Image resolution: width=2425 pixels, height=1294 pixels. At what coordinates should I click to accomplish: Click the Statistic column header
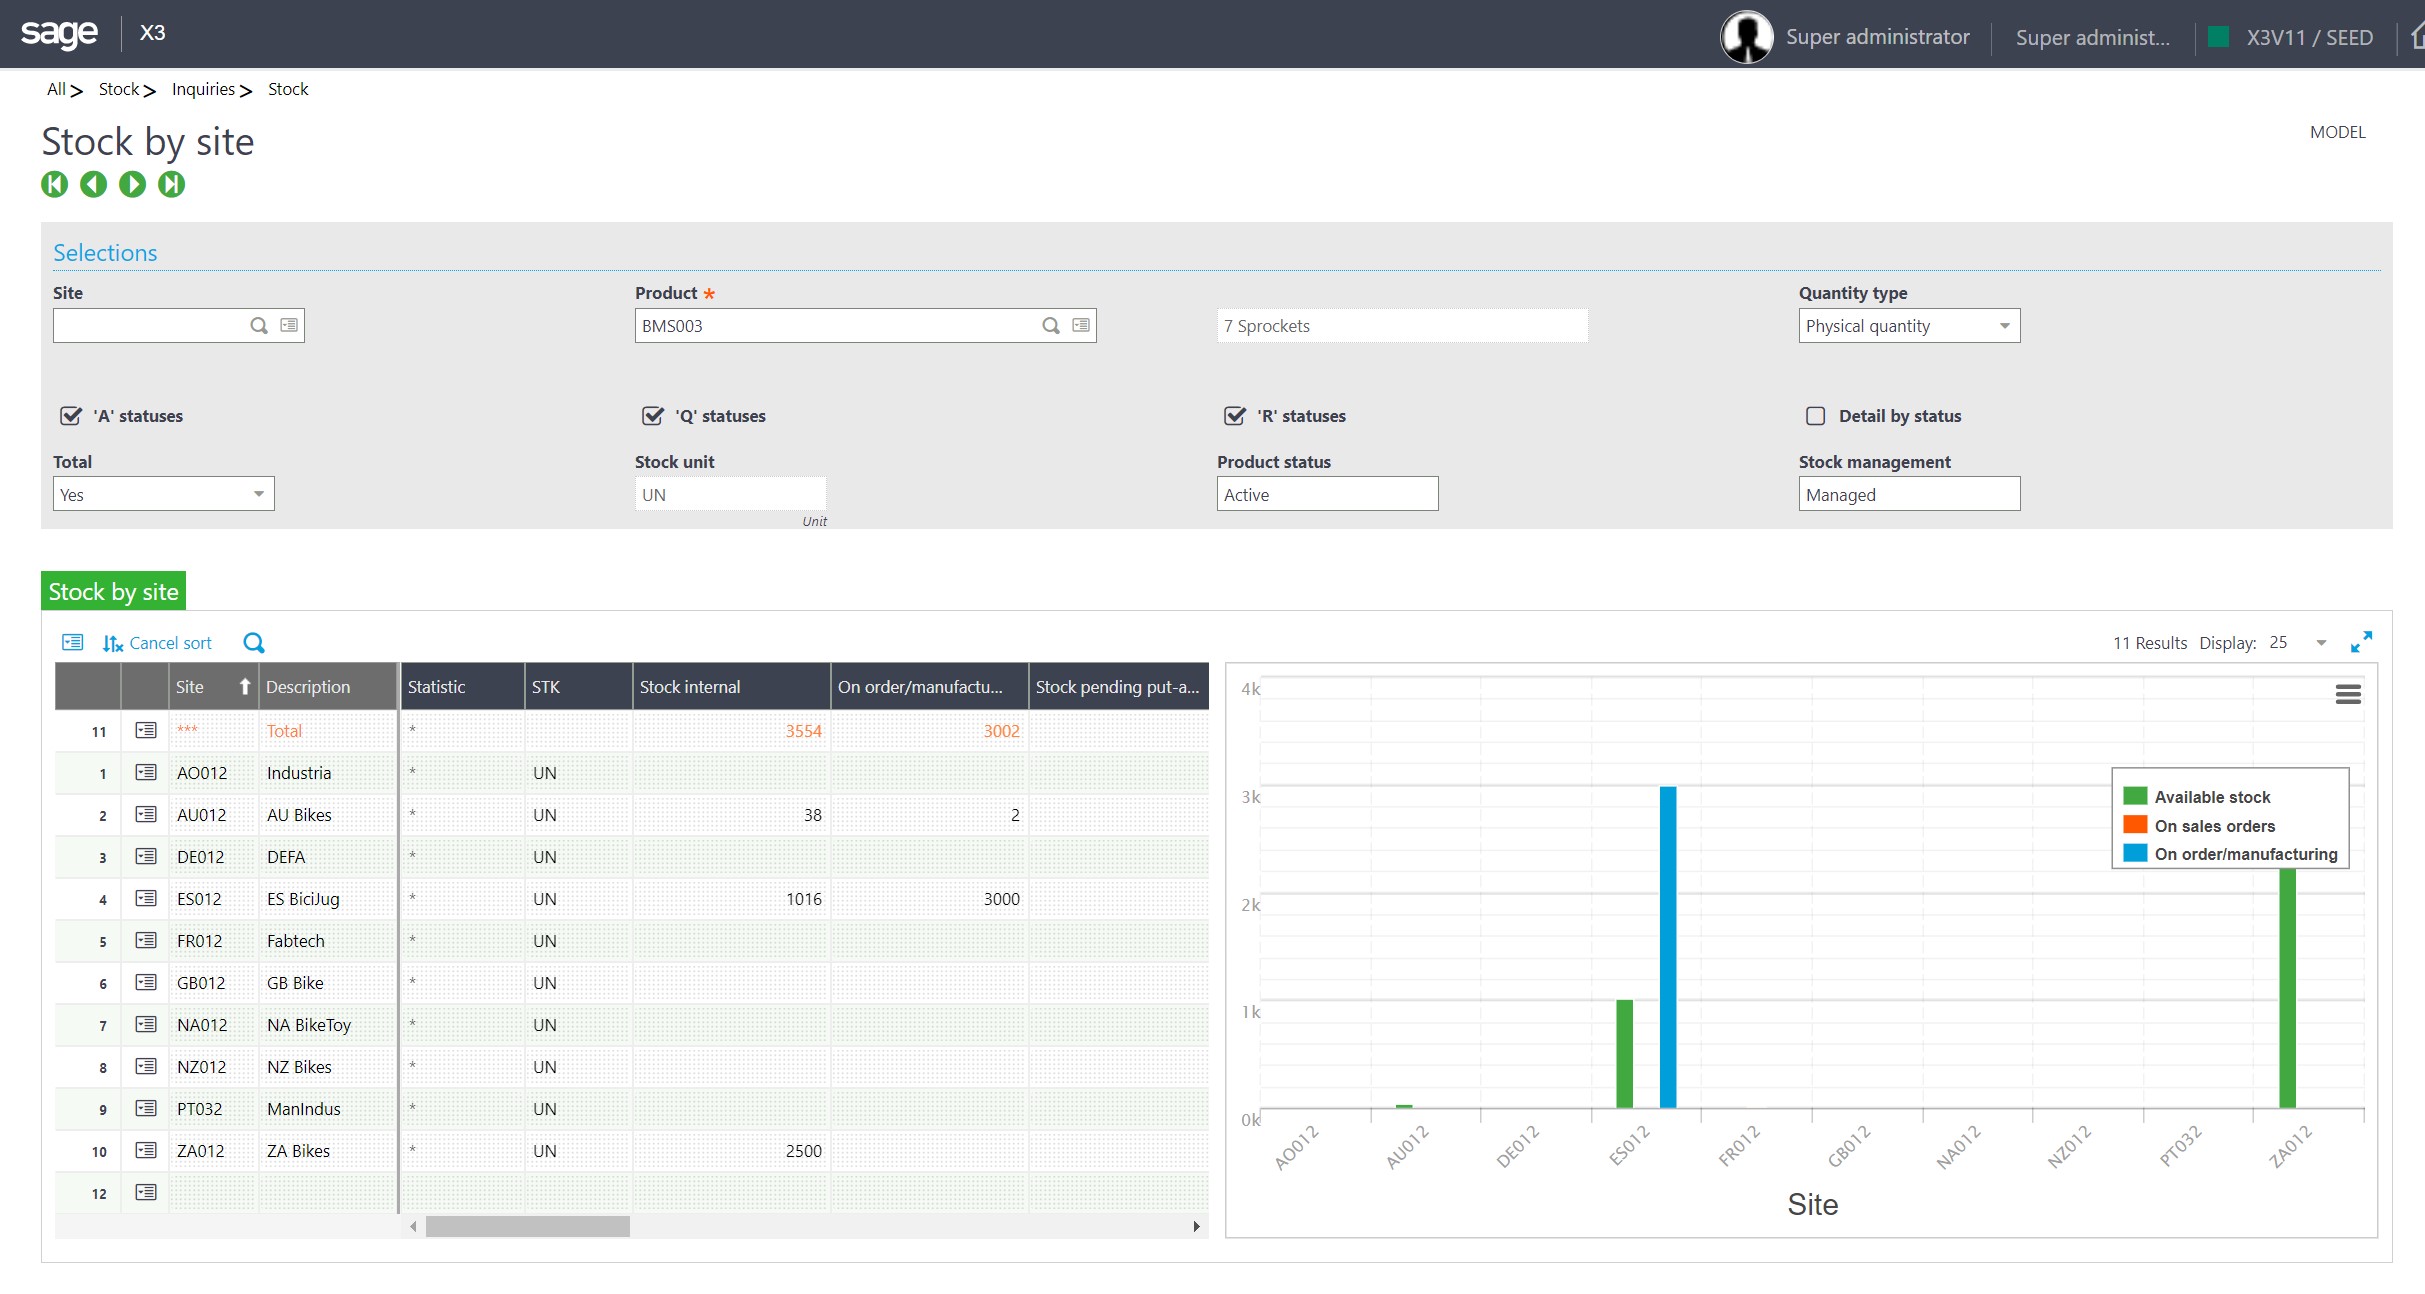pos(462,687)
